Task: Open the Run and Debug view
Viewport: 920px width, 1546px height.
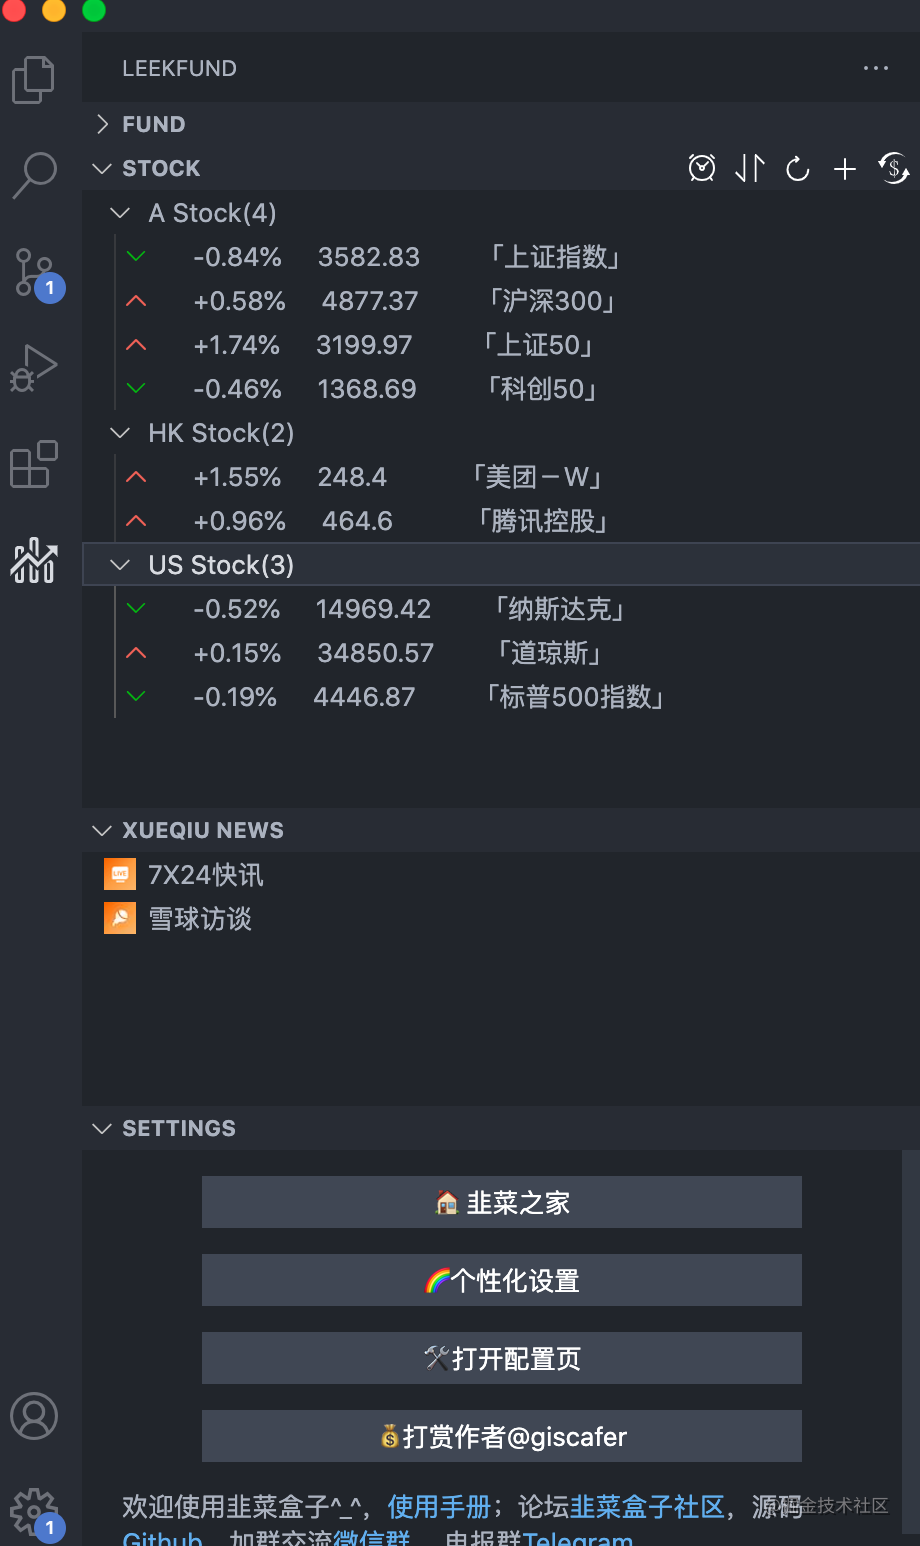Action: pyautogui.click(x=33, y=367)
